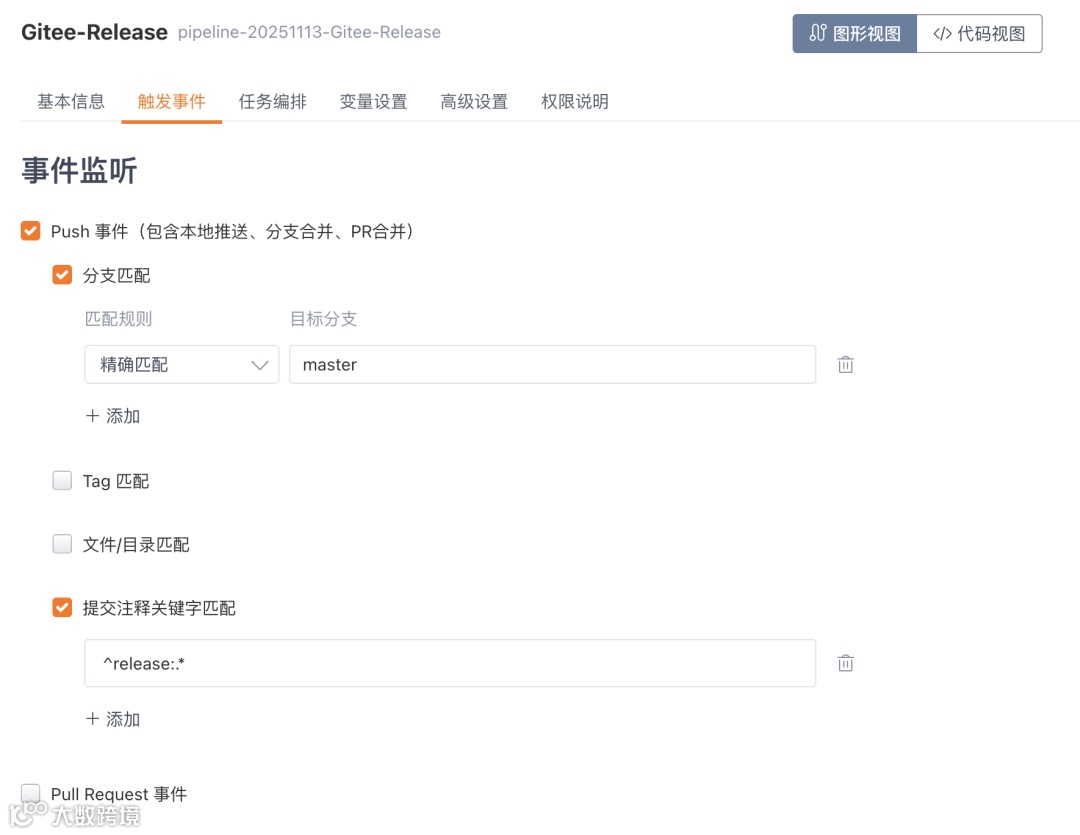The image size is (1080, 835).
Task: Toggle 提交注释关键字匹配 checkbox
Action: tap(62, 607)
